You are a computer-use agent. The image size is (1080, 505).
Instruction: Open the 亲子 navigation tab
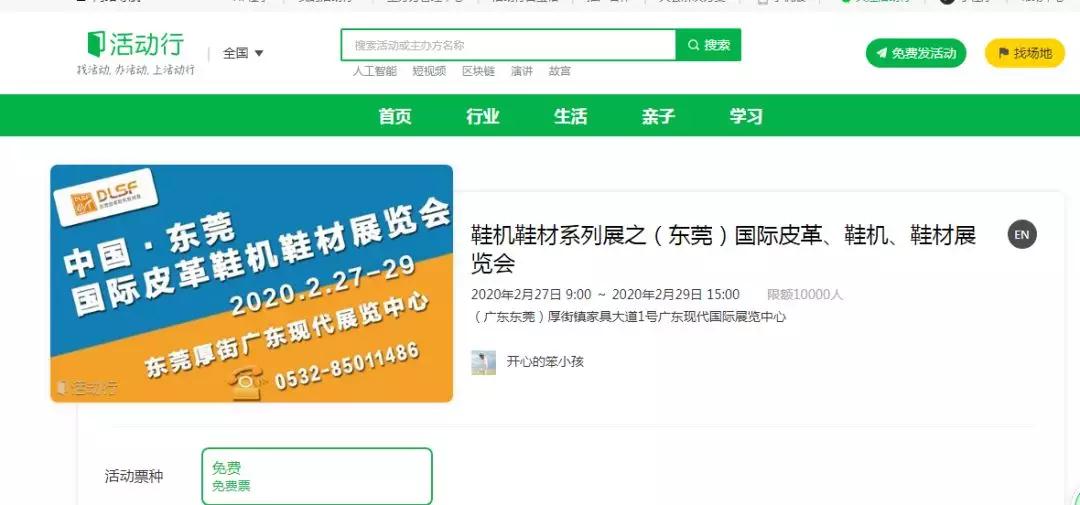click(x=658, y=116)
